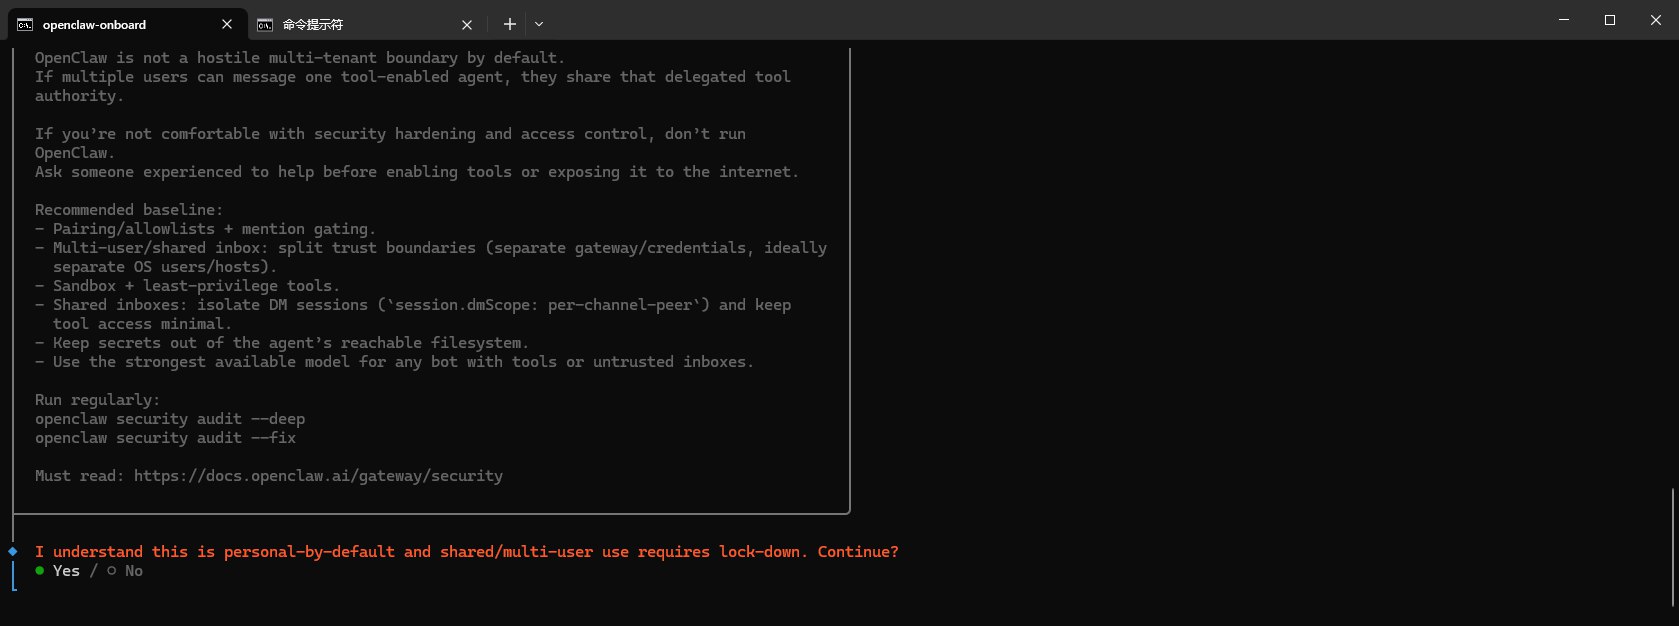Switch to the openclaw-onboard tab
Screen dimensions: 1679x626
[127, 24]
